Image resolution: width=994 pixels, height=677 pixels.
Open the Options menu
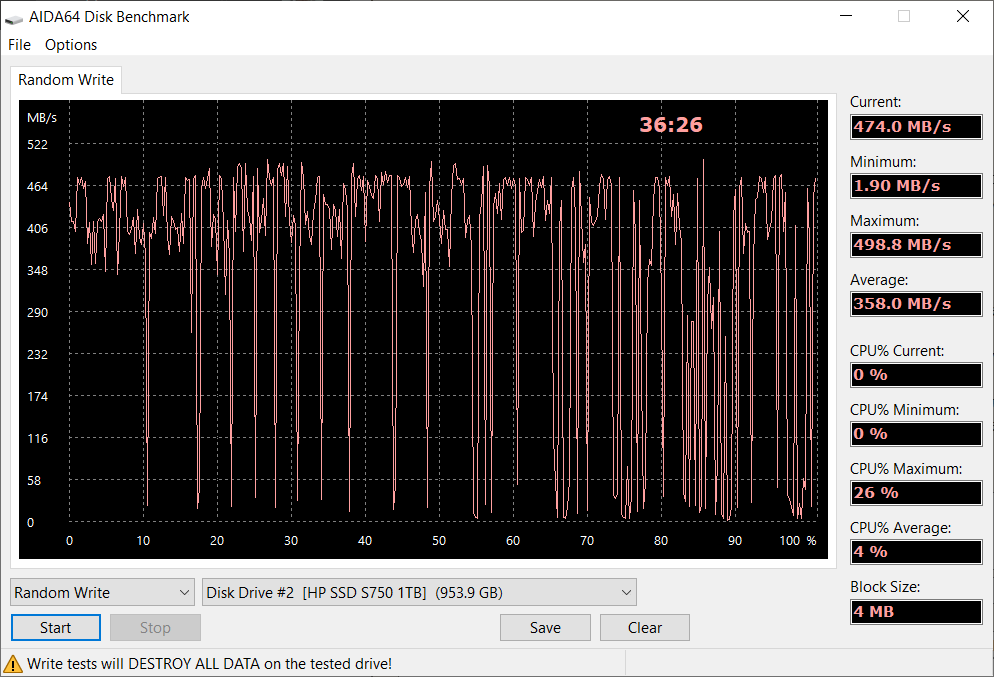pyautogui.click(x=71, y=45)
